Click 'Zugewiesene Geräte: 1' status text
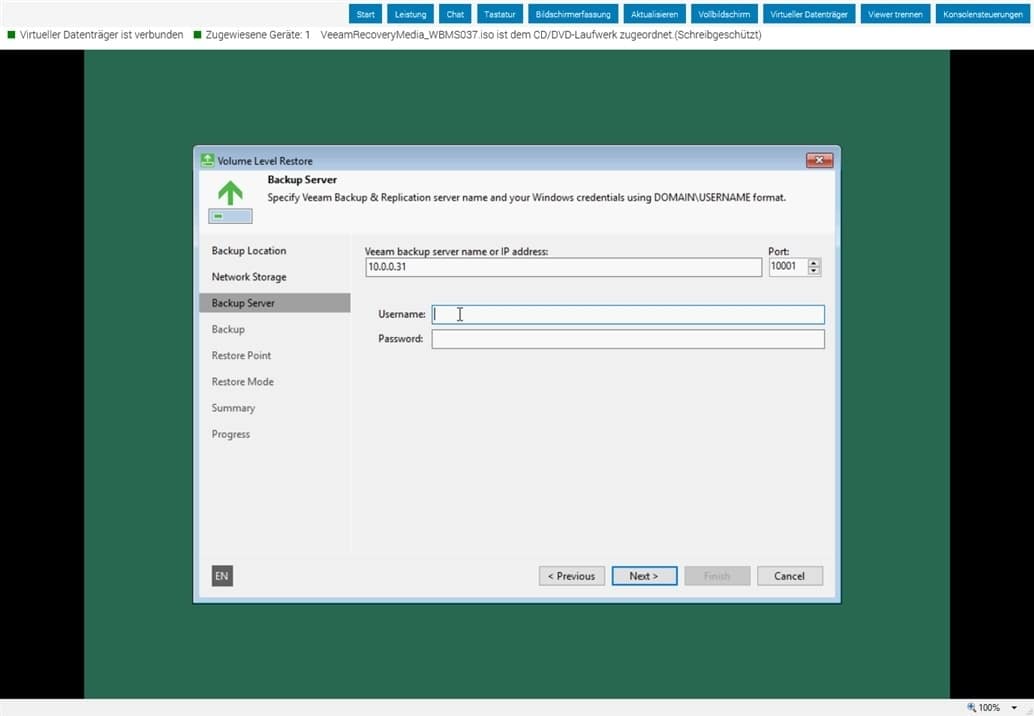 pyautogui.click(x=257, y=34)
